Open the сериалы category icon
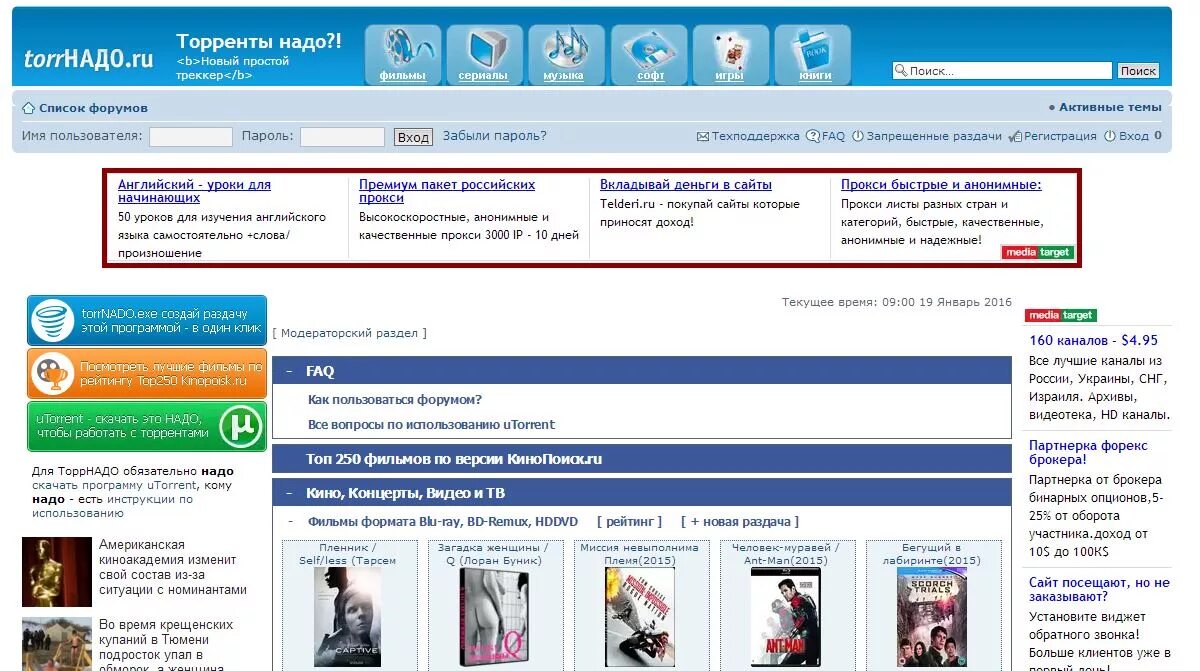The height and width of the screenshot is (671, 1200). click(484, 54)
